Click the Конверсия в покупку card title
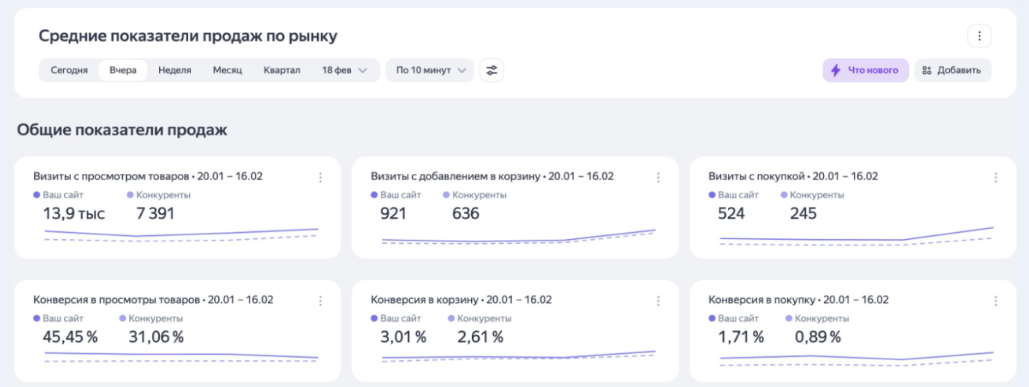 761,300
